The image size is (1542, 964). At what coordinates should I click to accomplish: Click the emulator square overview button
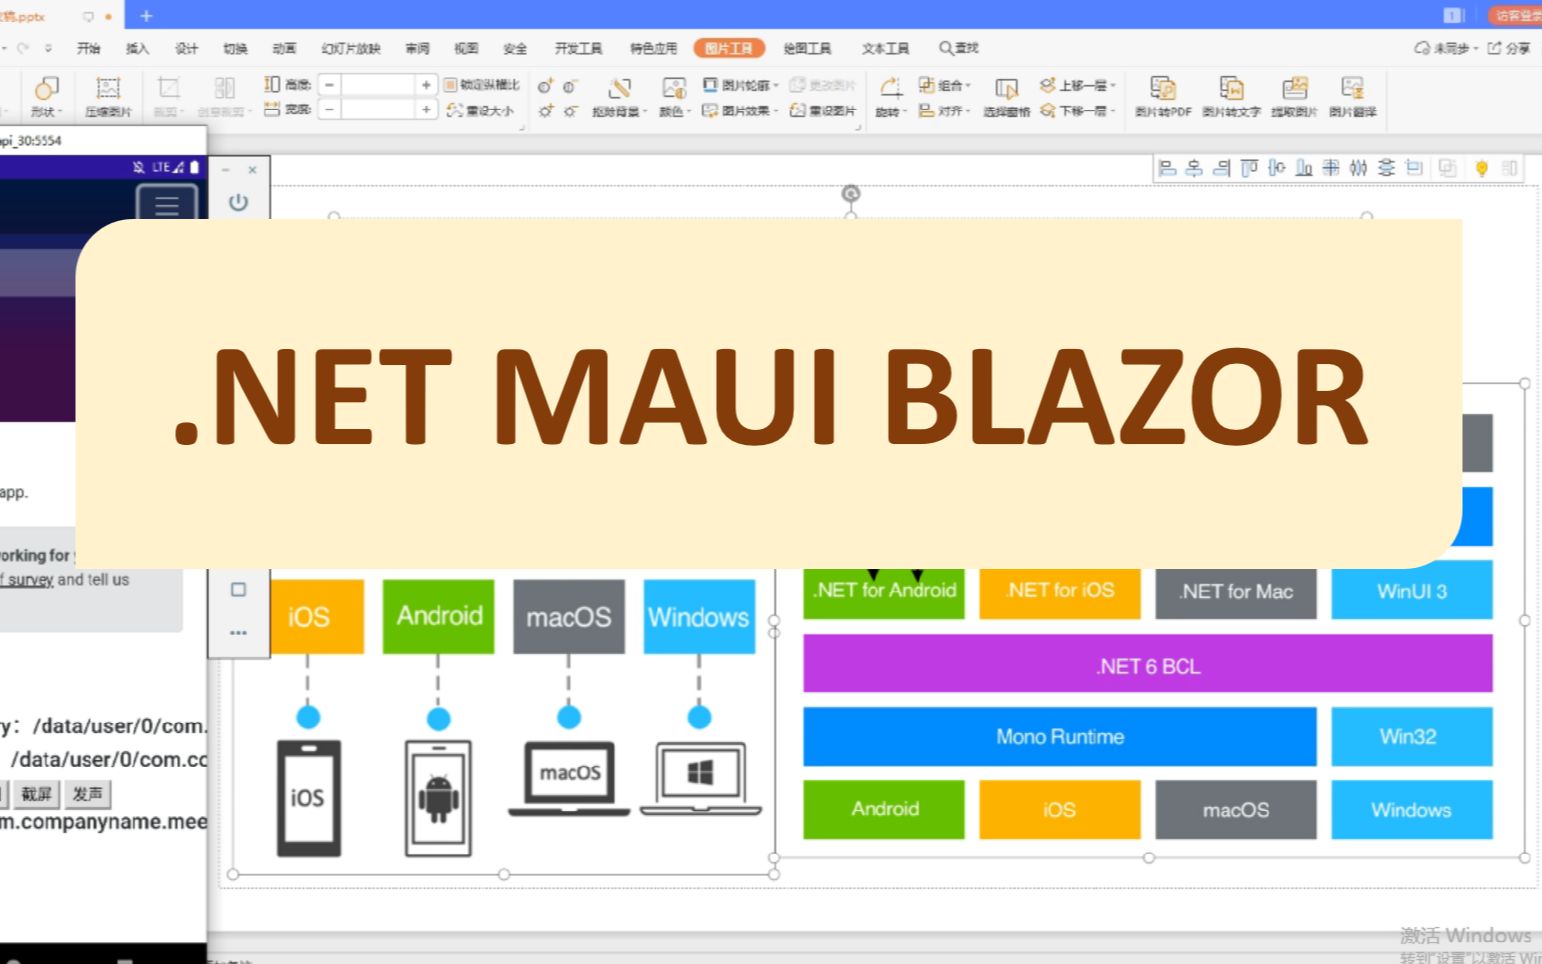coord(238,590)
